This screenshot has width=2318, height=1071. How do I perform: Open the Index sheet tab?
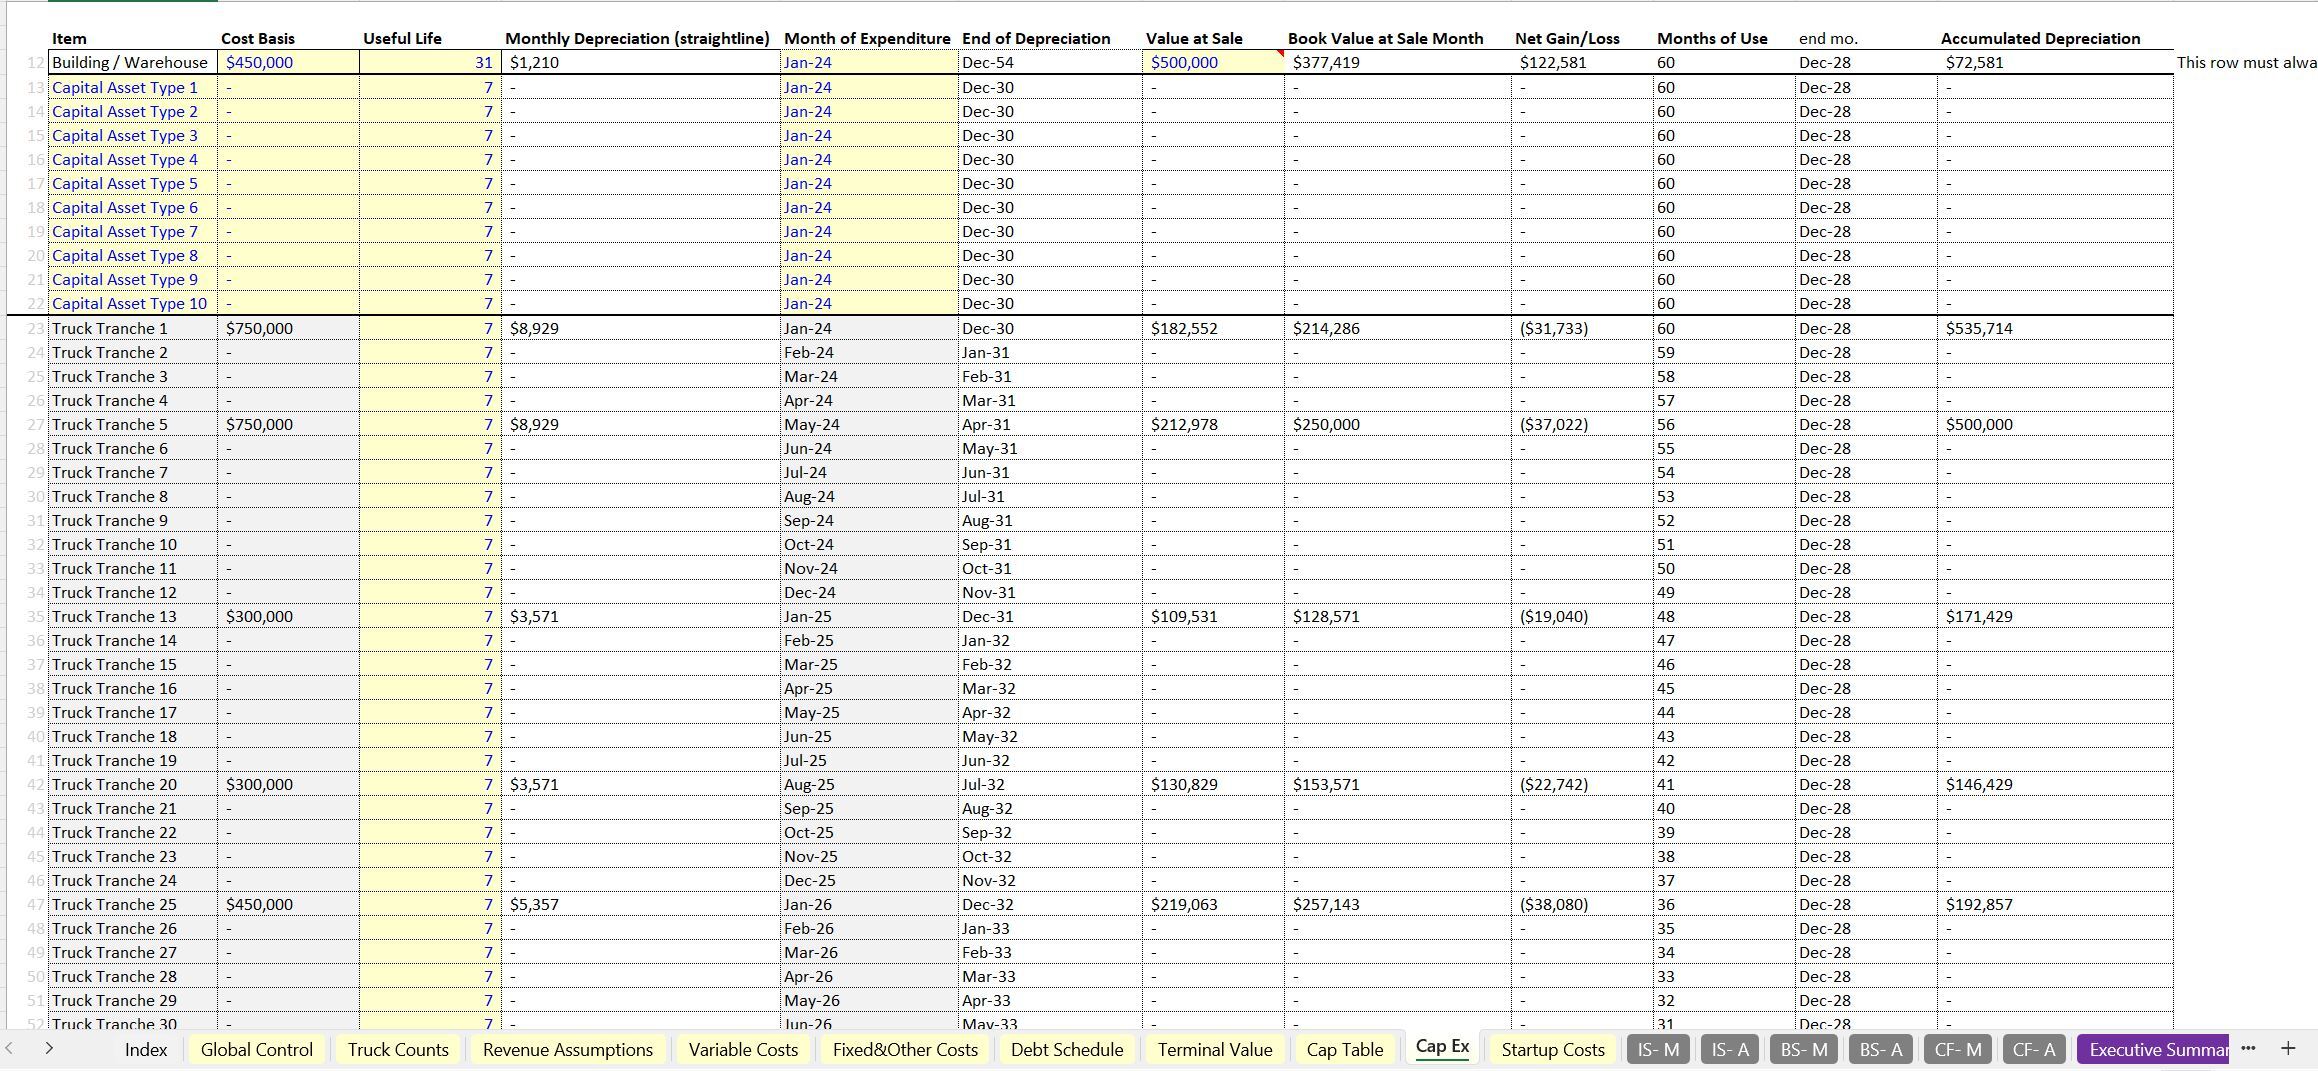pos(146,1049)
